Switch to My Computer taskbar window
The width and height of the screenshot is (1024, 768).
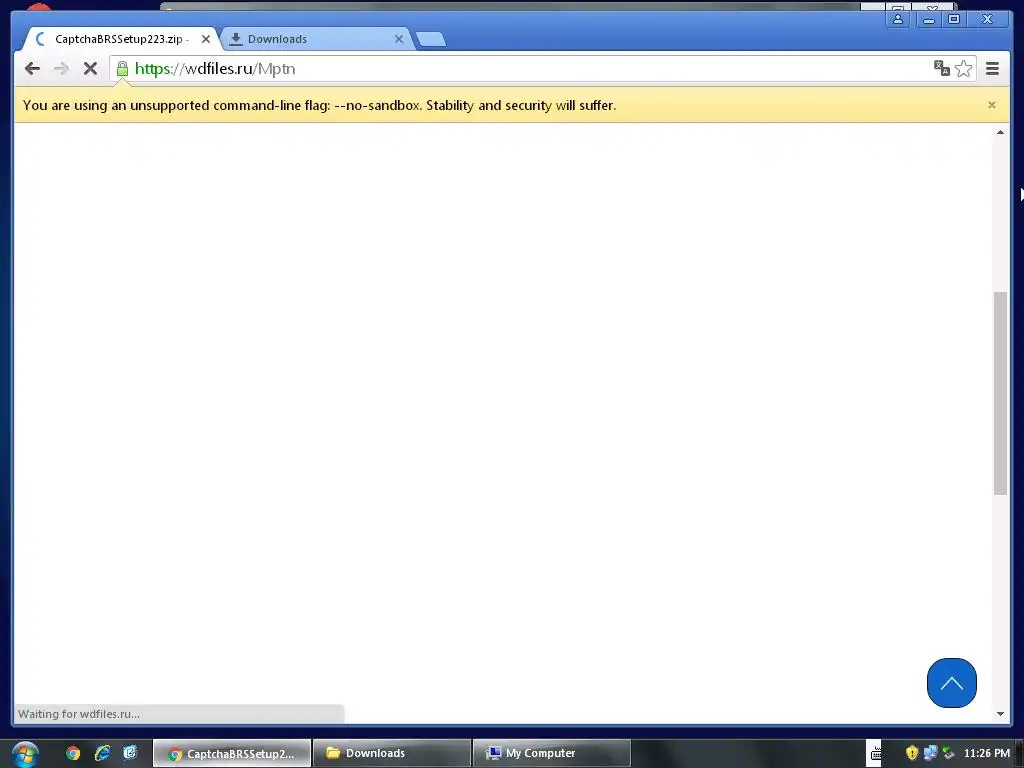tap(552, 753)
